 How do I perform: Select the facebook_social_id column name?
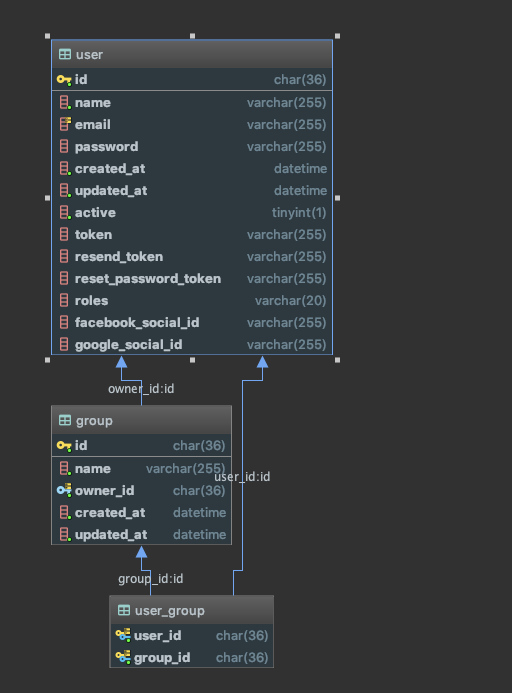tap(137, 323)
